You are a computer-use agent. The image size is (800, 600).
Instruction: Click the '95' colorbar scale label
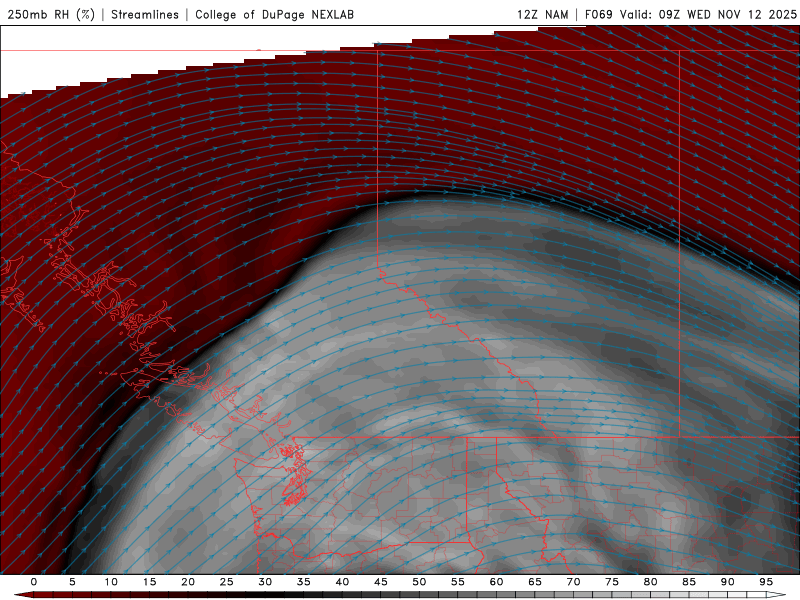click(766, 582)
